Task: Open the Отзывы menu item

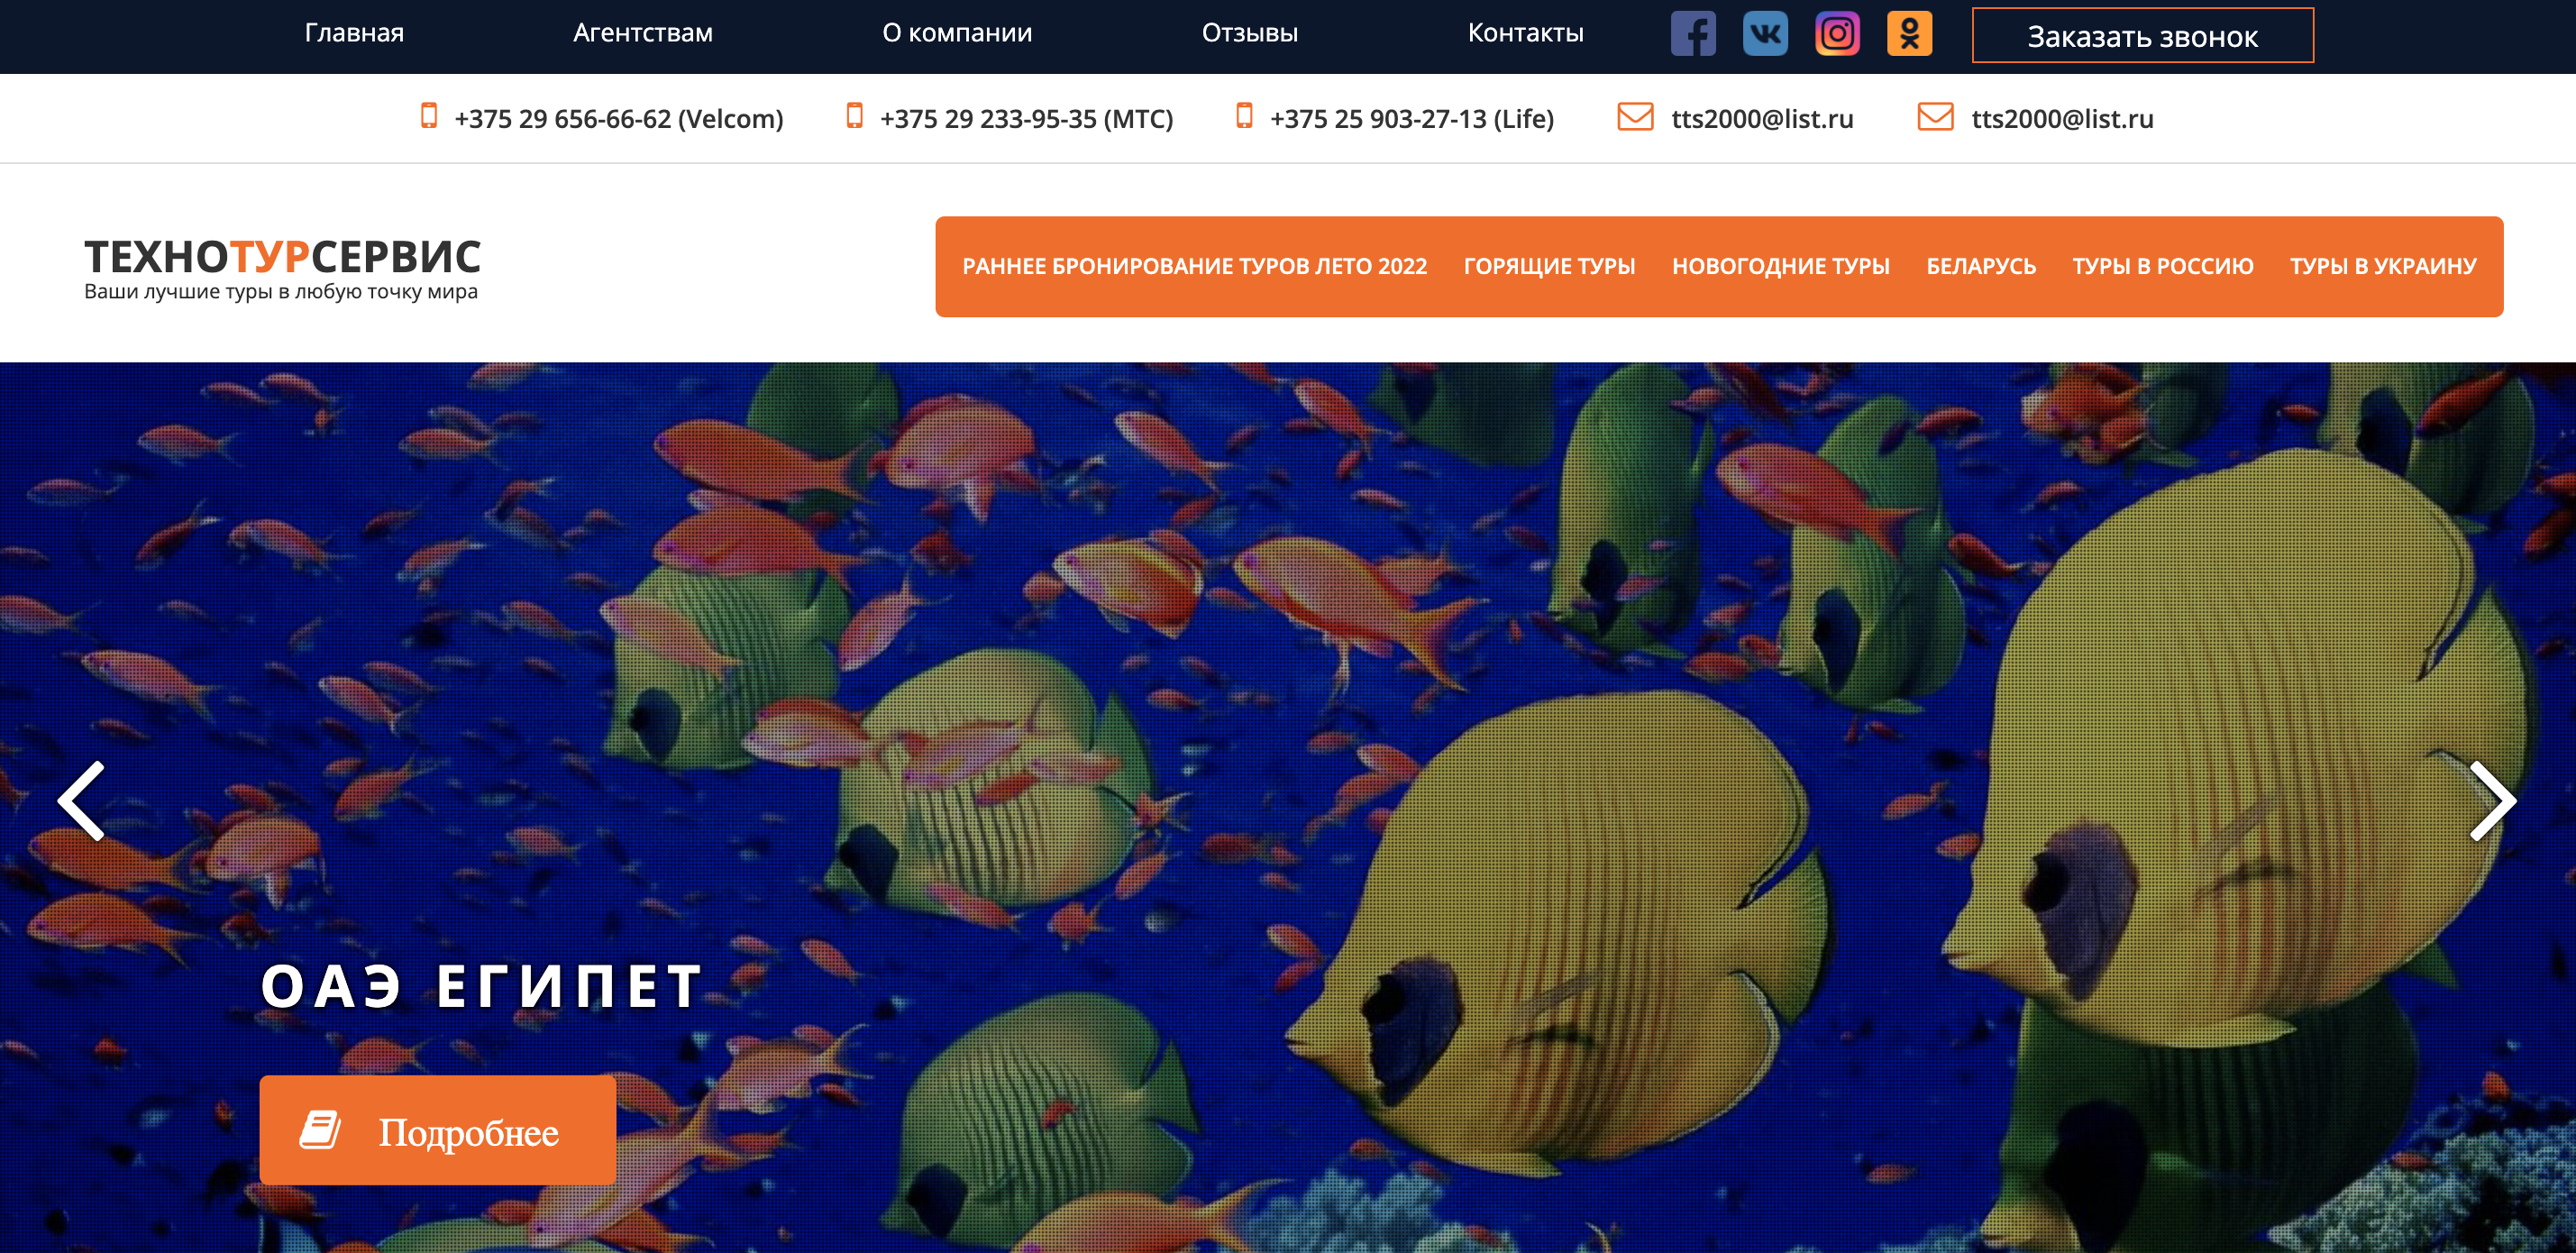Action: (x=1249, y=33)
